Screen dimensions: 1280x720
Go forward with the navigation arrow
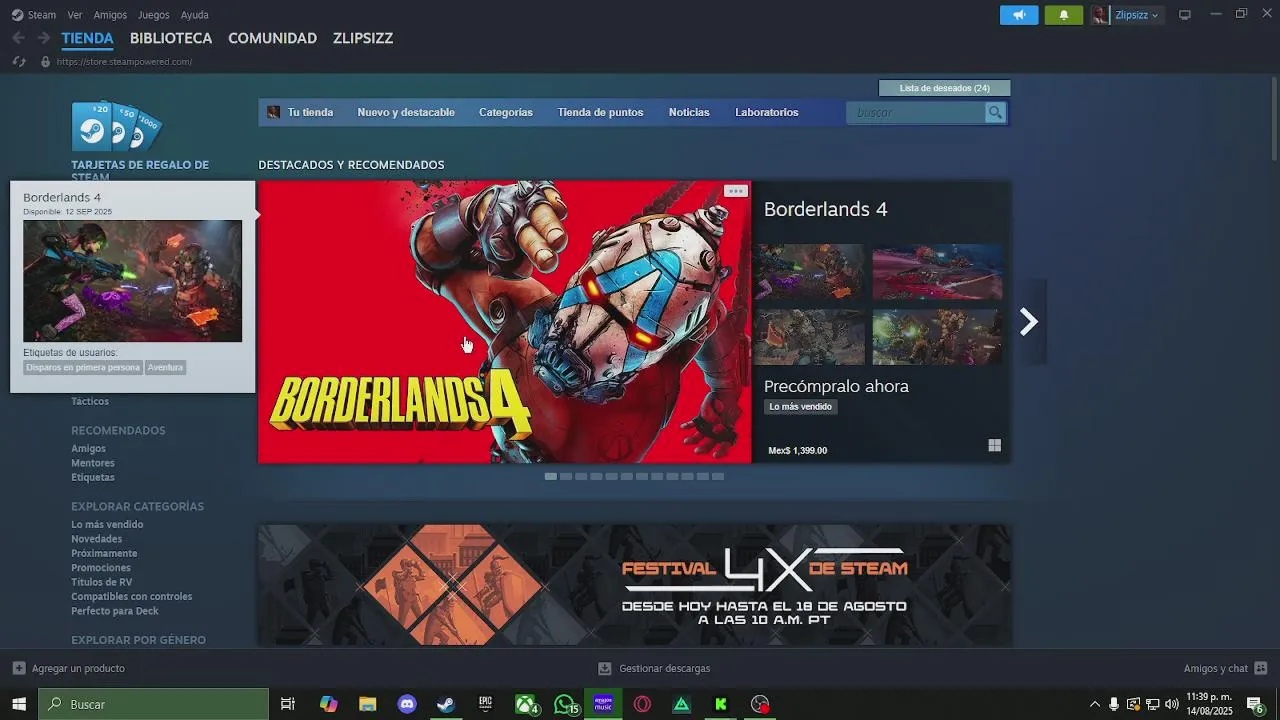43,38
